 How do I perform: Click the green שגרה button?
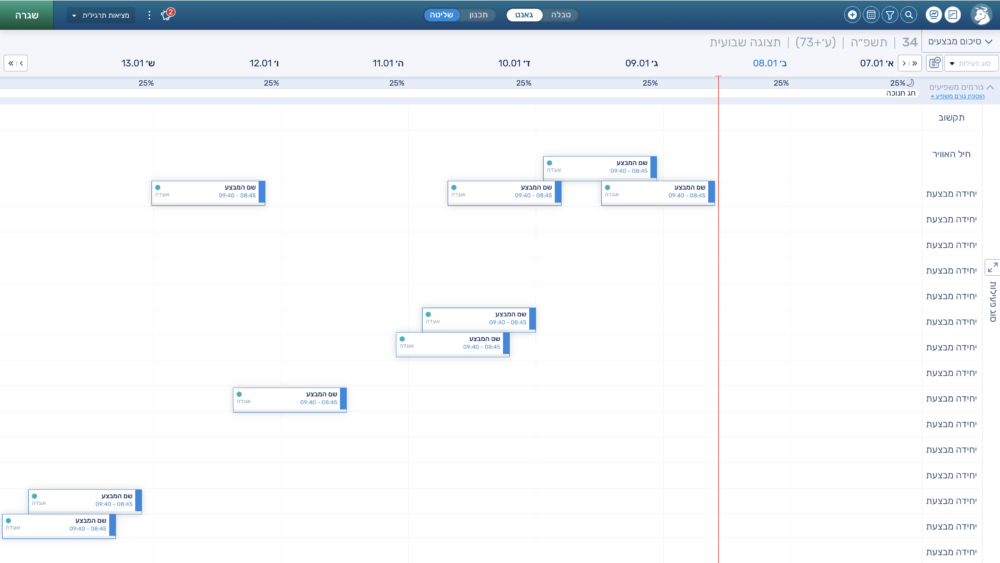(27, 15)
